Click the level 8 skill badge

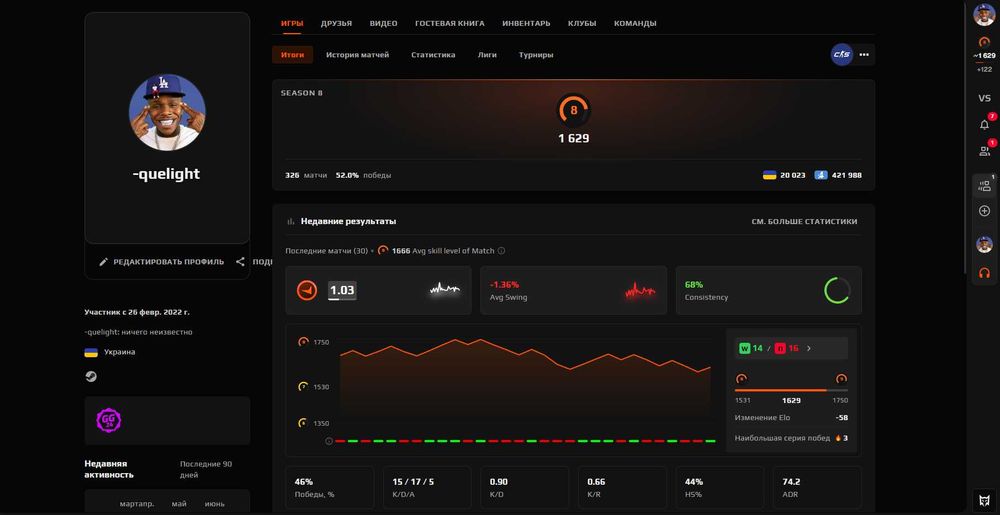[x=573, y=110]
